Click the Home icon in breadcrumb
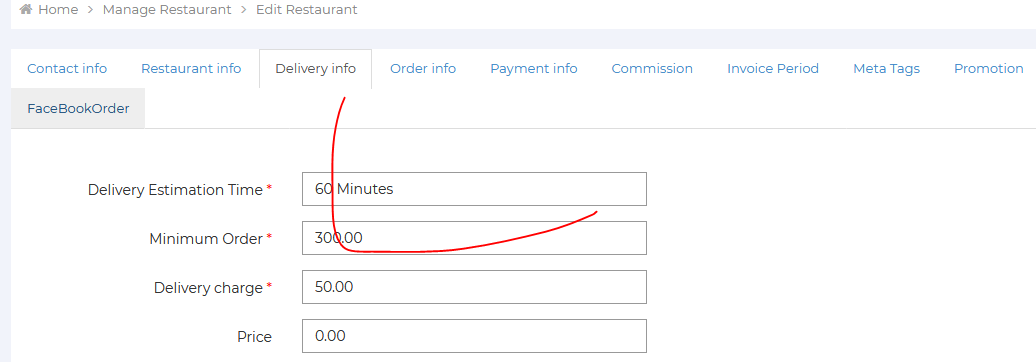 (x=26, y=10)
